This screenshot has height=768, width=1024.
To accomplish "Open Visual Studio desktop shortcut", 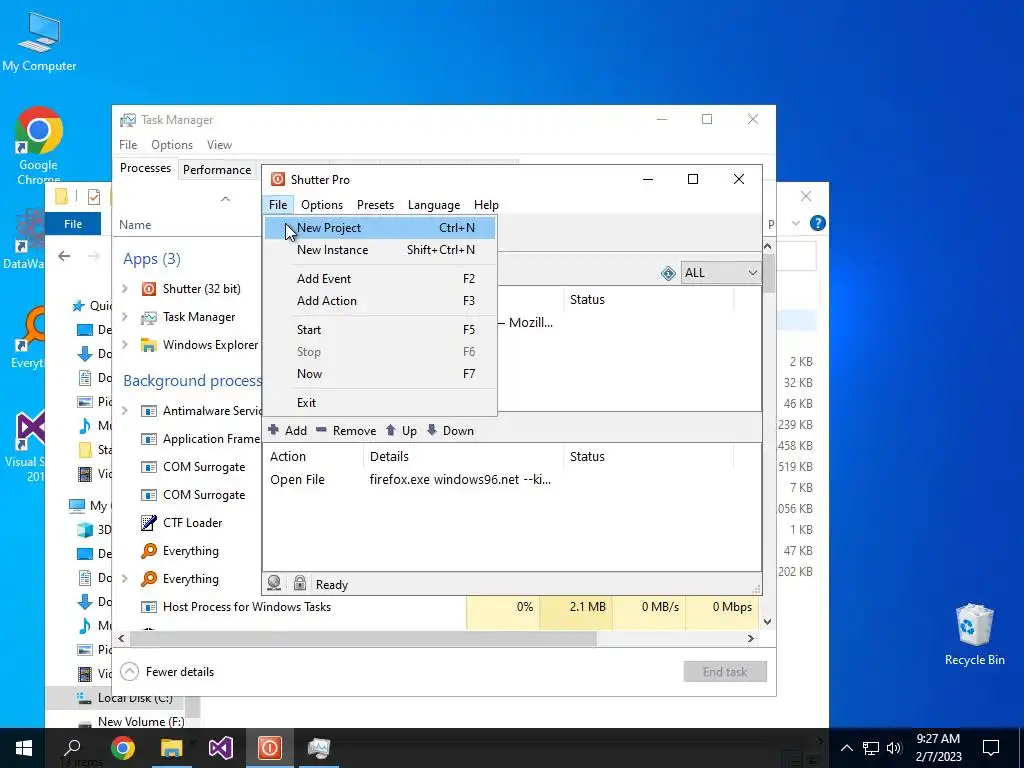I will click(24, 447).
